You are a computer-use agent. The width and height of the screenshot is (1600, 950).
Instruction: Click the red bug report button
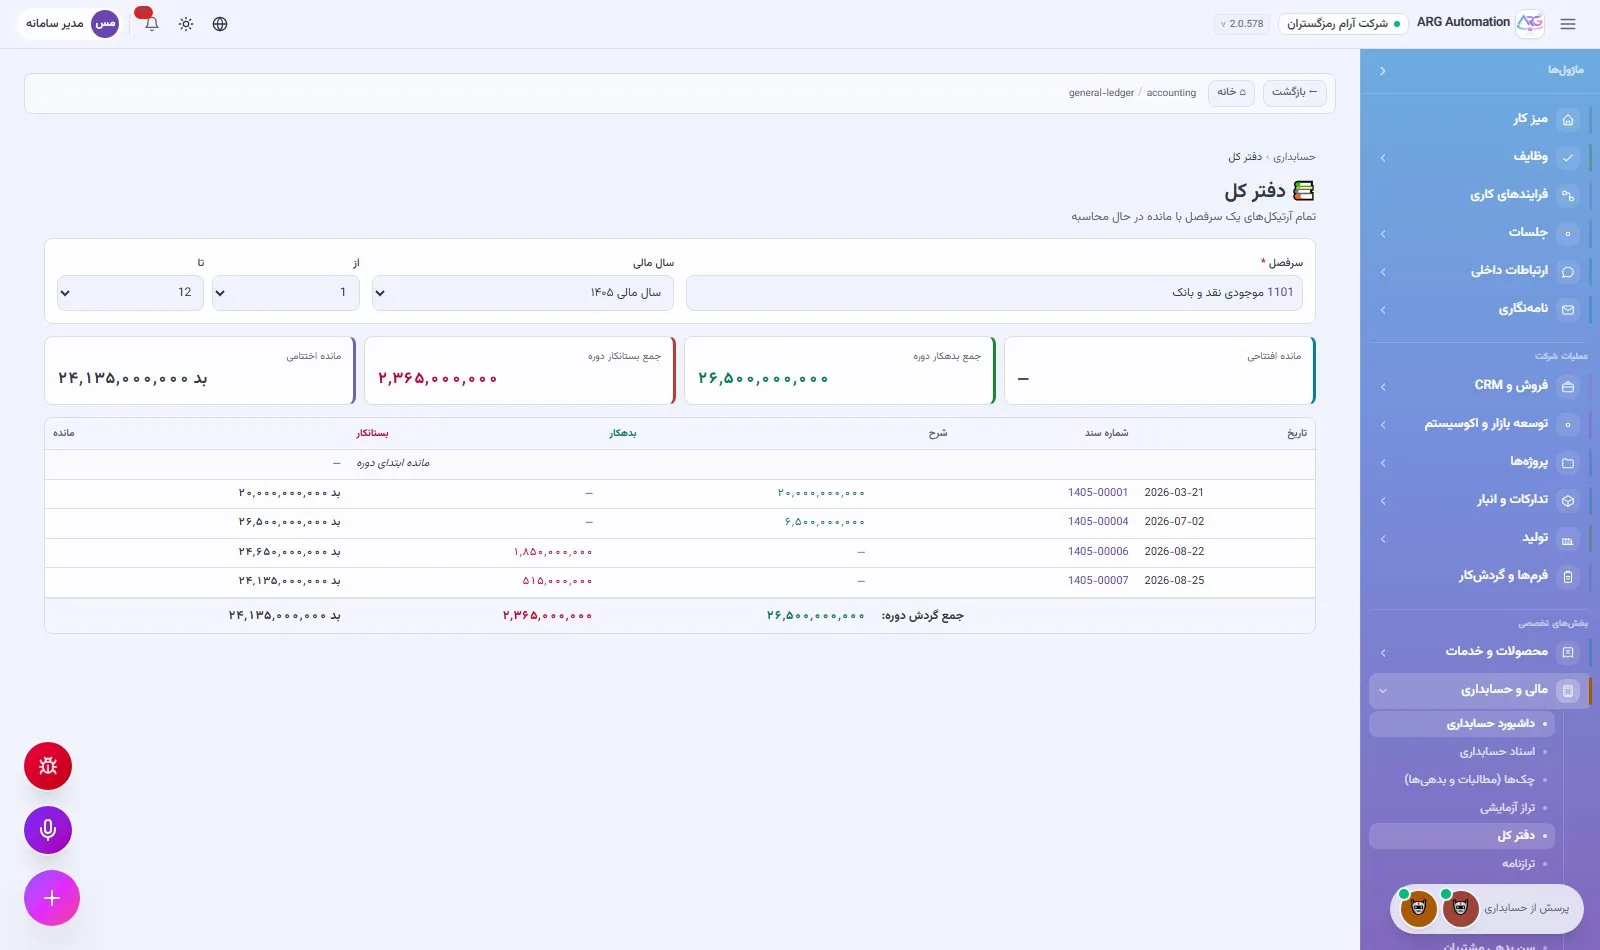tap(48, 766)
